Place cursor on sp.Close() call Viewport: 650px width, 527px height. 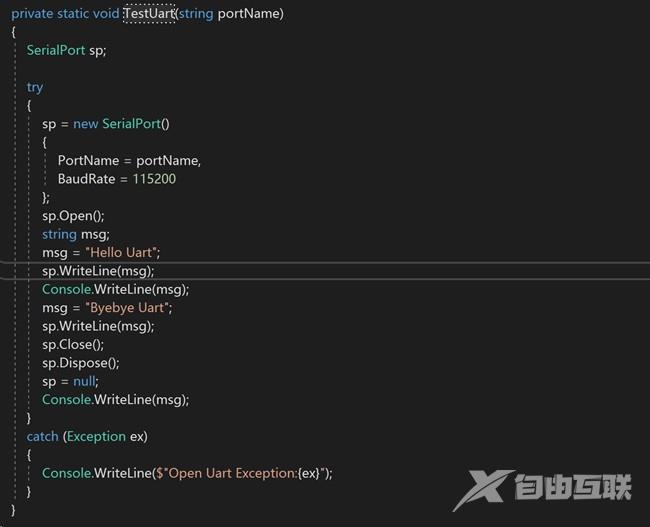point(73,344)
